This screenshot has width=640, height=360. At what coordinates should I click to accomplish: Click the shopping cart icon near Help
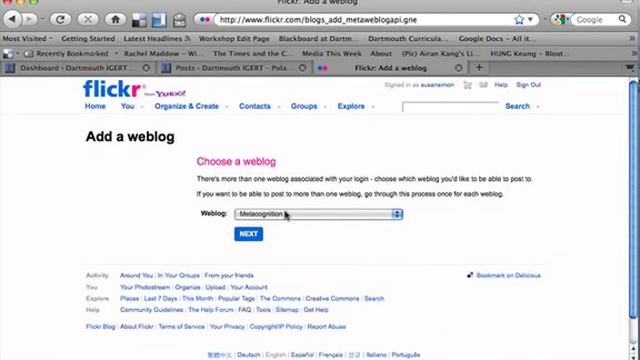(x=468, y=85)
